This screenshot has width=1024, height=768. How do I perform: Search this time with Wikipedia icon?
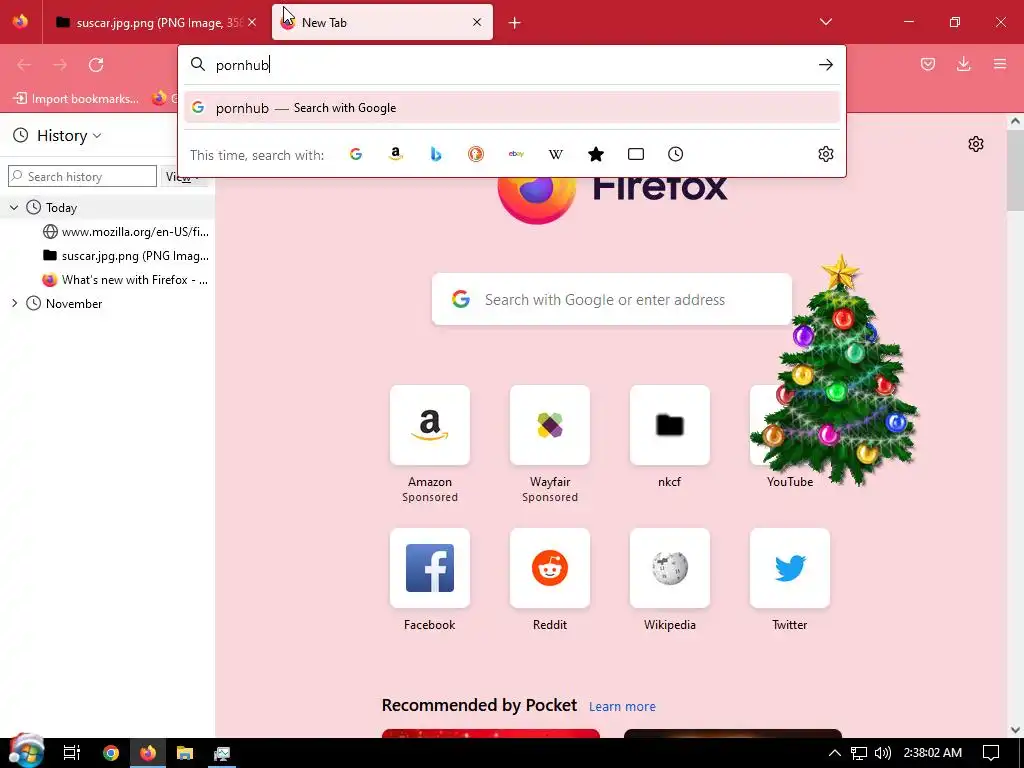tap(556, 154)
